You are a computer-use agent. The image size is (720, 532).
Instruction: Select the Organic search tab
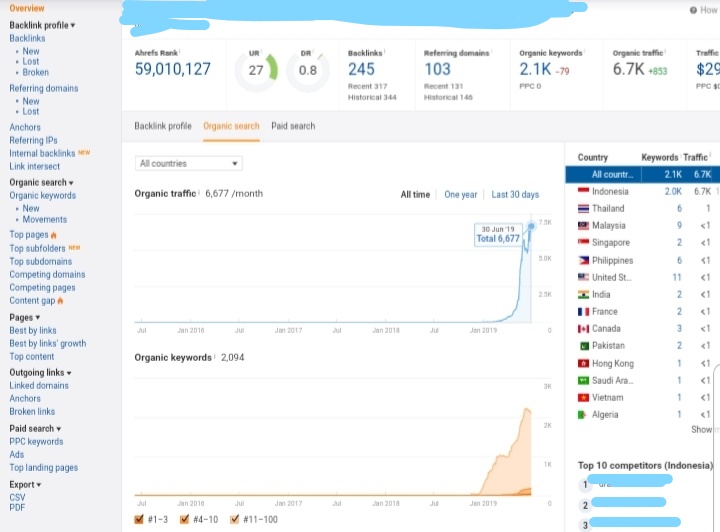click(x=231, y=126)
